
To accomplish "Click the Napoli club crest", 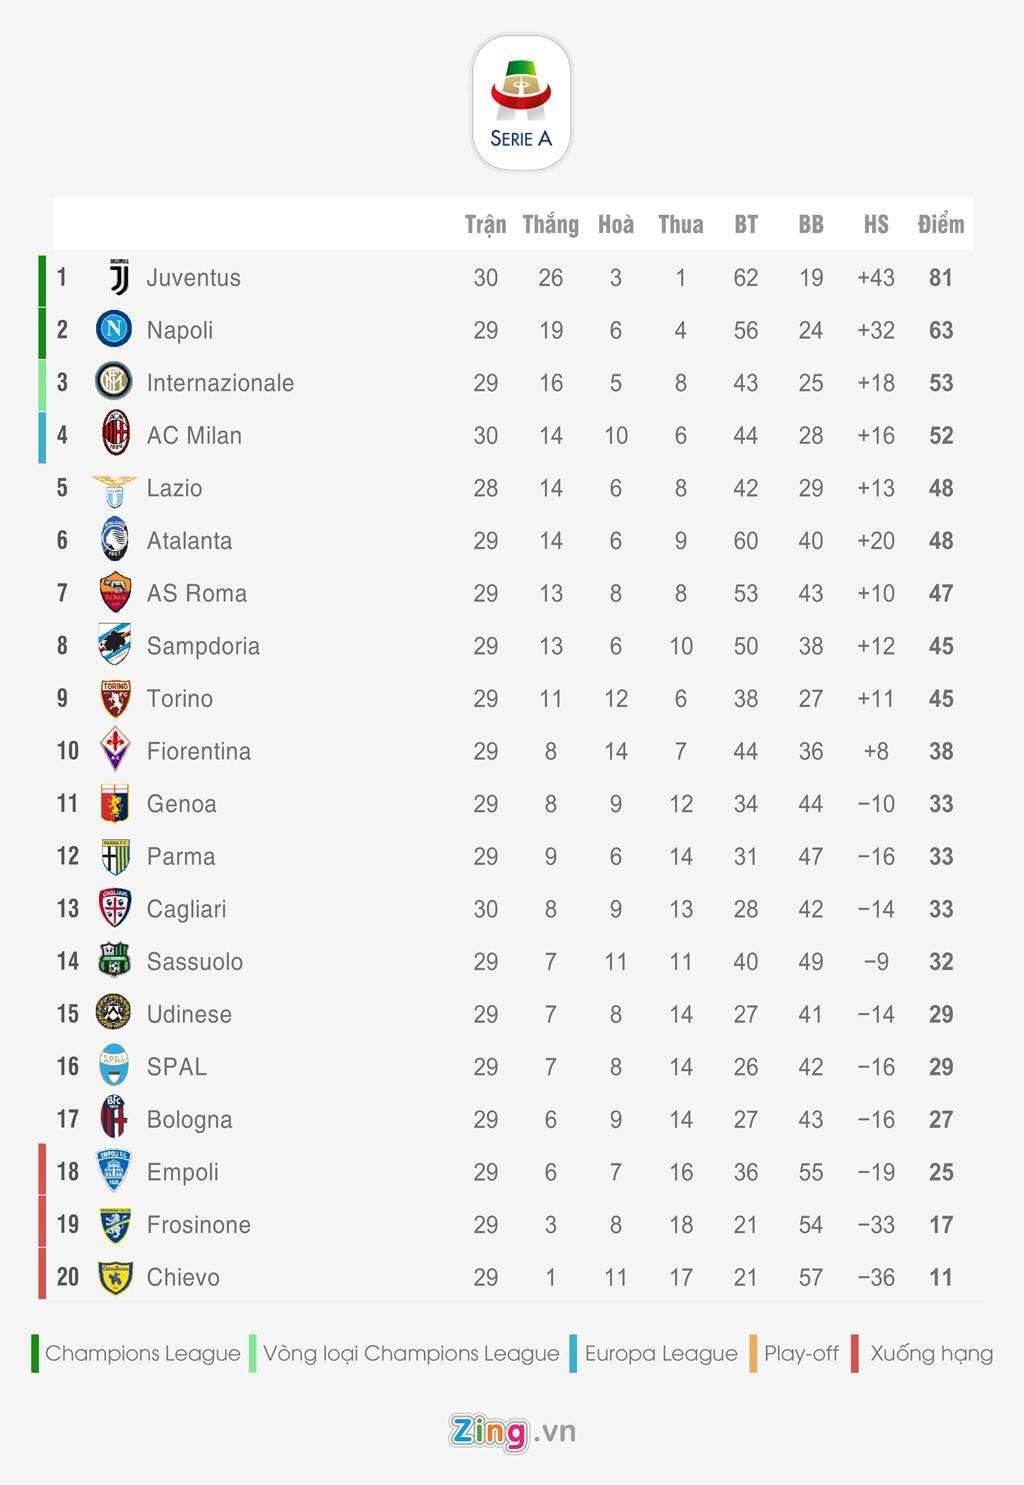I will coord(114,329).
